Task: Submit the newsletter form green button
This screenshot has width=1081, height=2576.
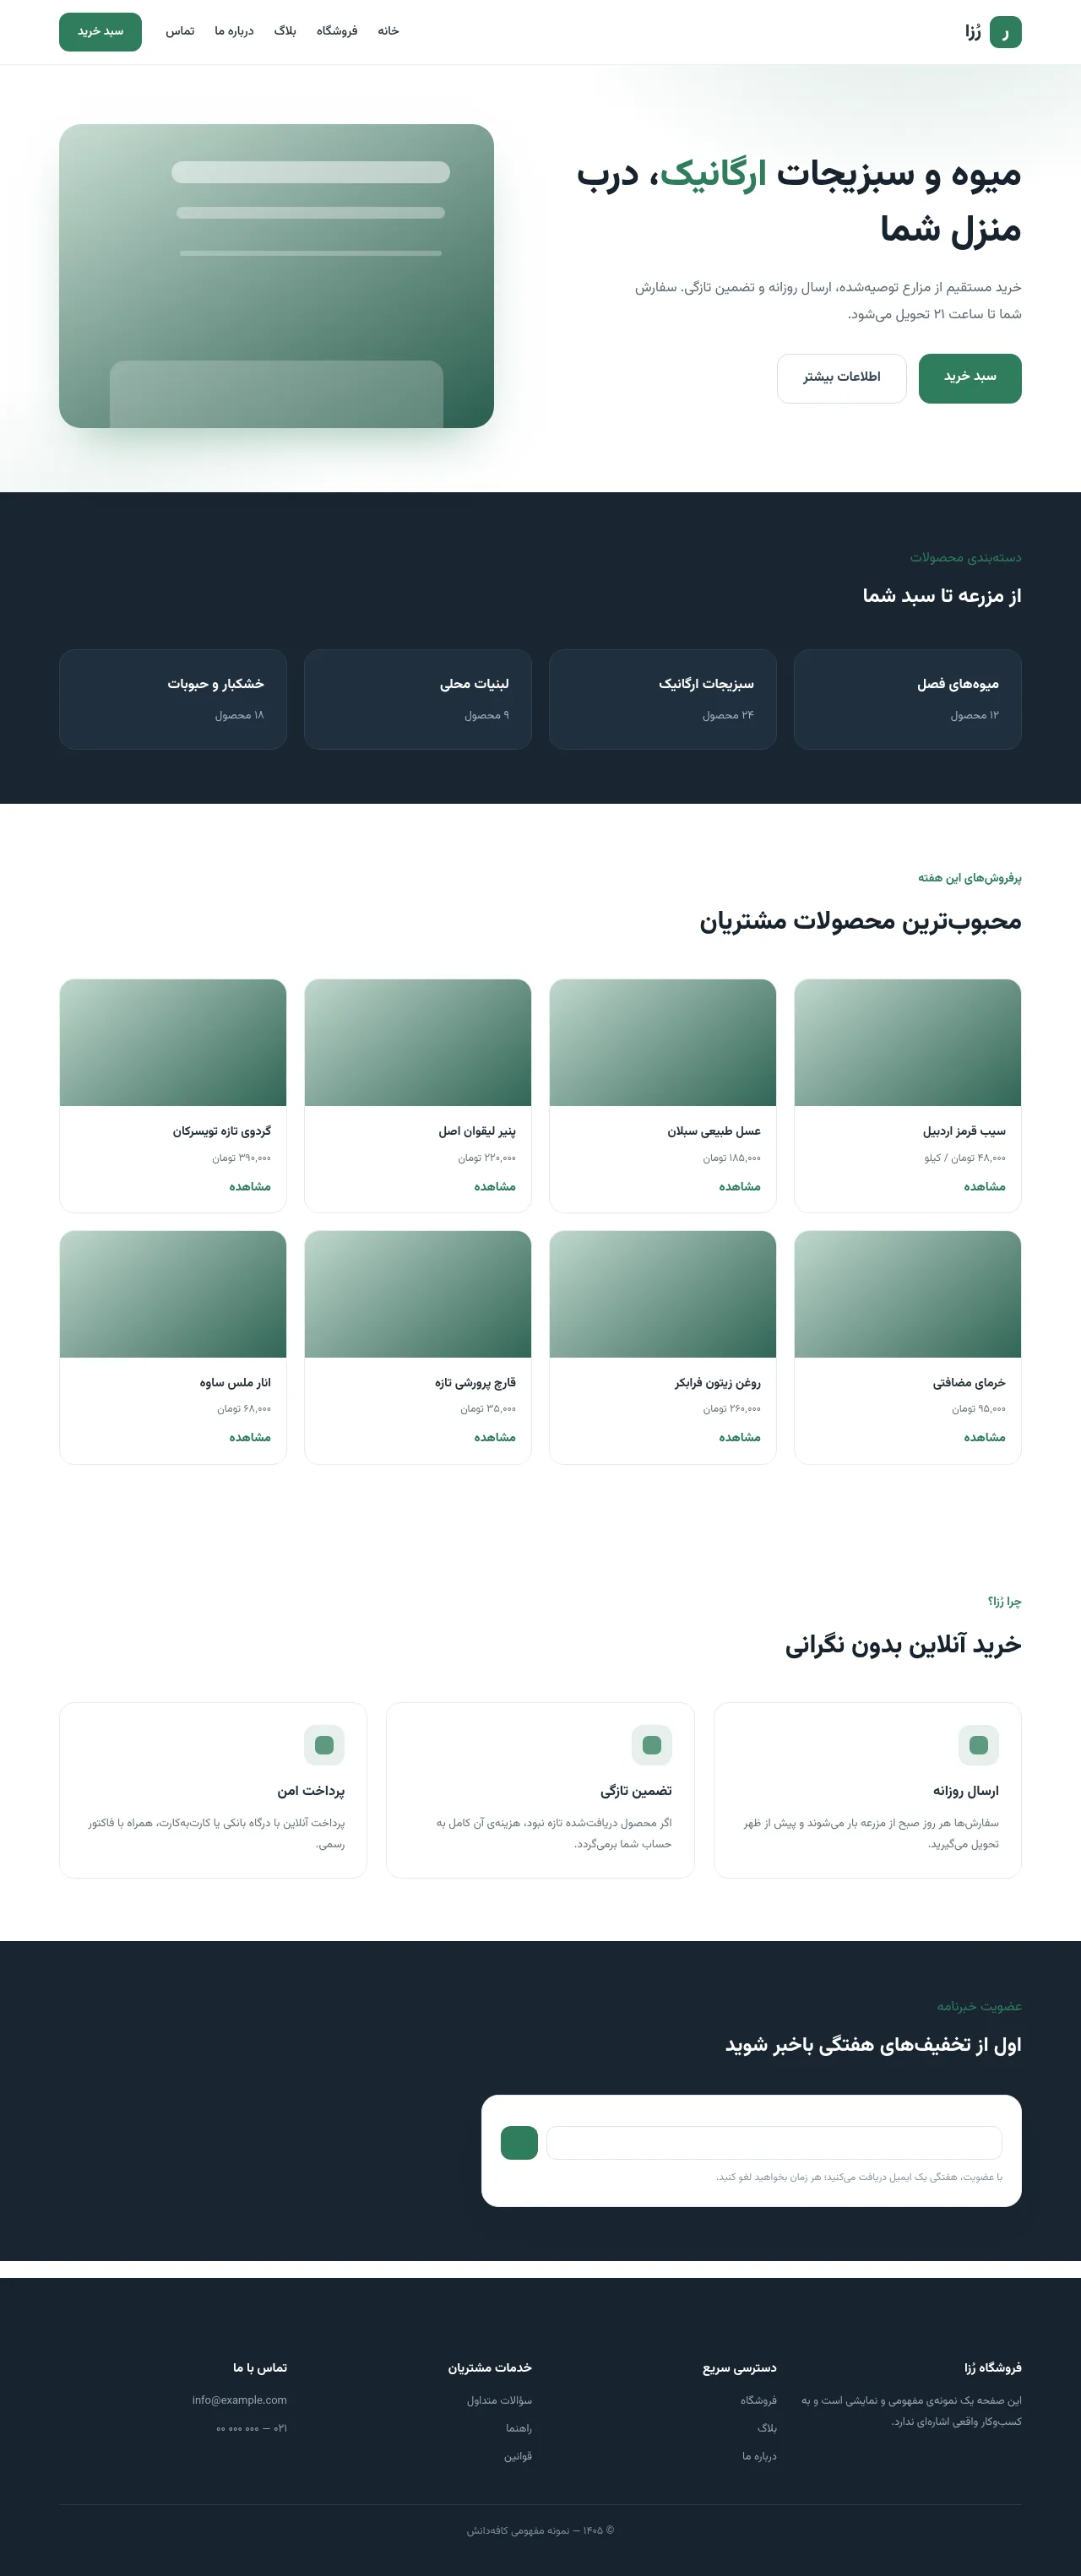Action: click(519, 2142)
